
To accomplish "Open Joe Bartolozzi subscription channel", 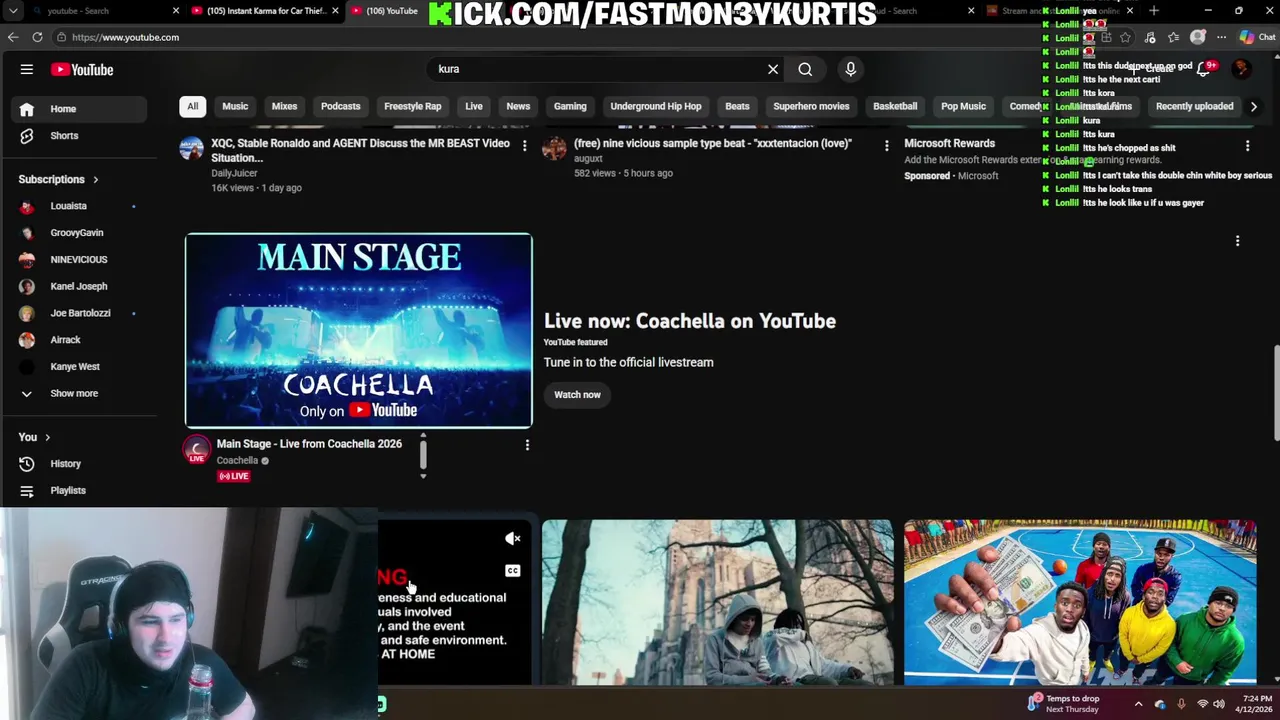I will (x=80, y=313).
